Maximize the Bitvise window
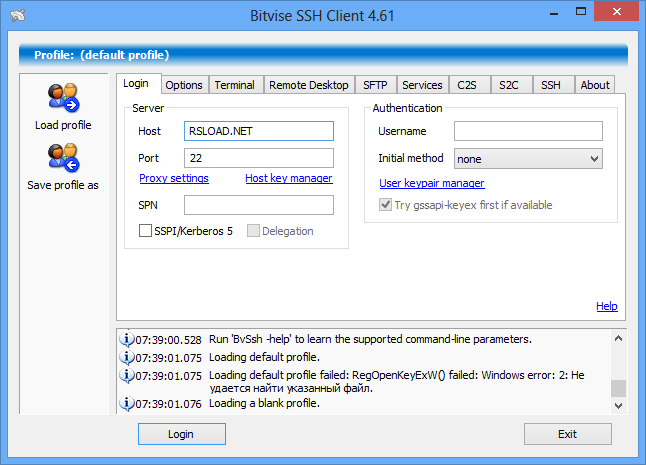646x465 pixels. [x=580, y=12]
